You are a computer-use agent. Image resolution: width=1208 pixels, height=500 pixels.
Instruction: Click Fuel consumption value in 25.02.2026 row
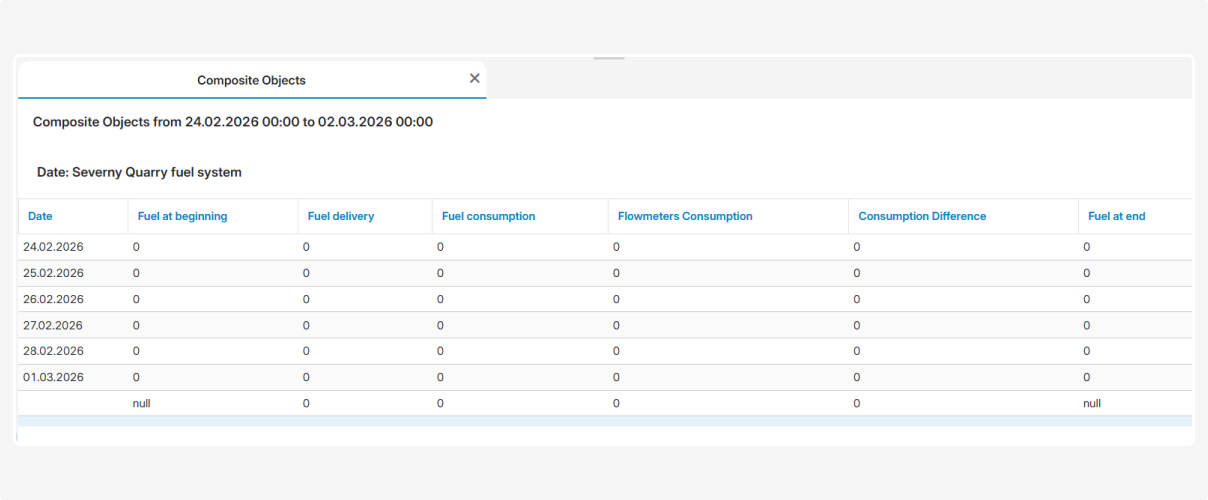440,273
